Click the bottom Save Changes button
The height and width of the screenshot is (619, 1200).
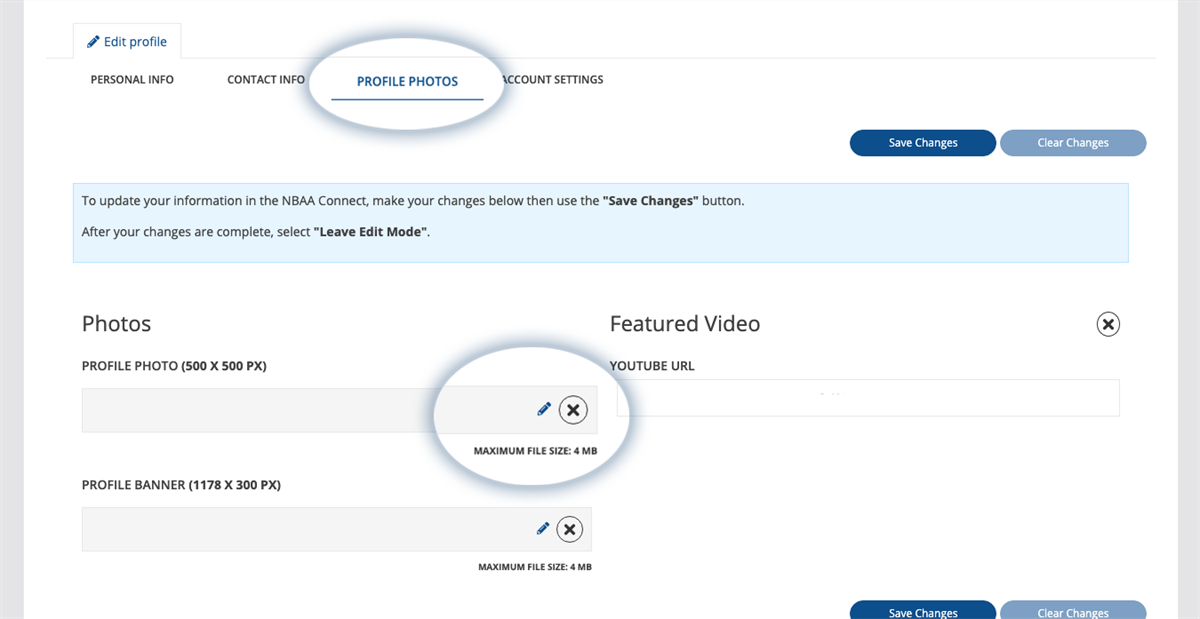point(922,611)
